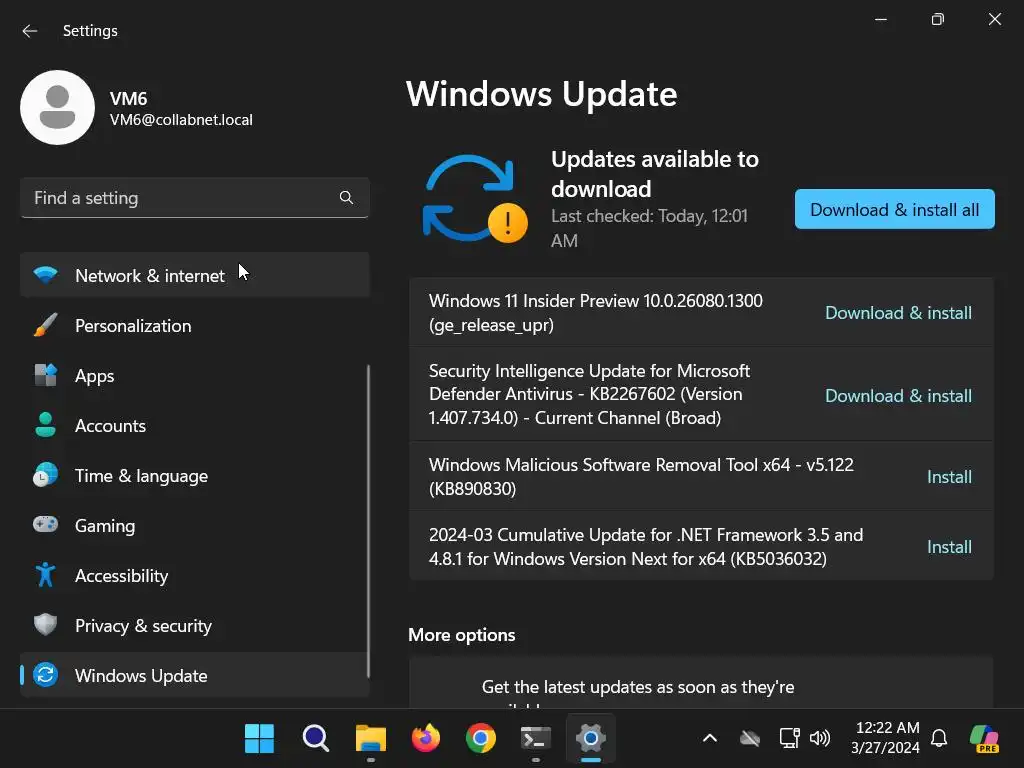
Task: Click the More options heading
Action: [x=462, y=635]
